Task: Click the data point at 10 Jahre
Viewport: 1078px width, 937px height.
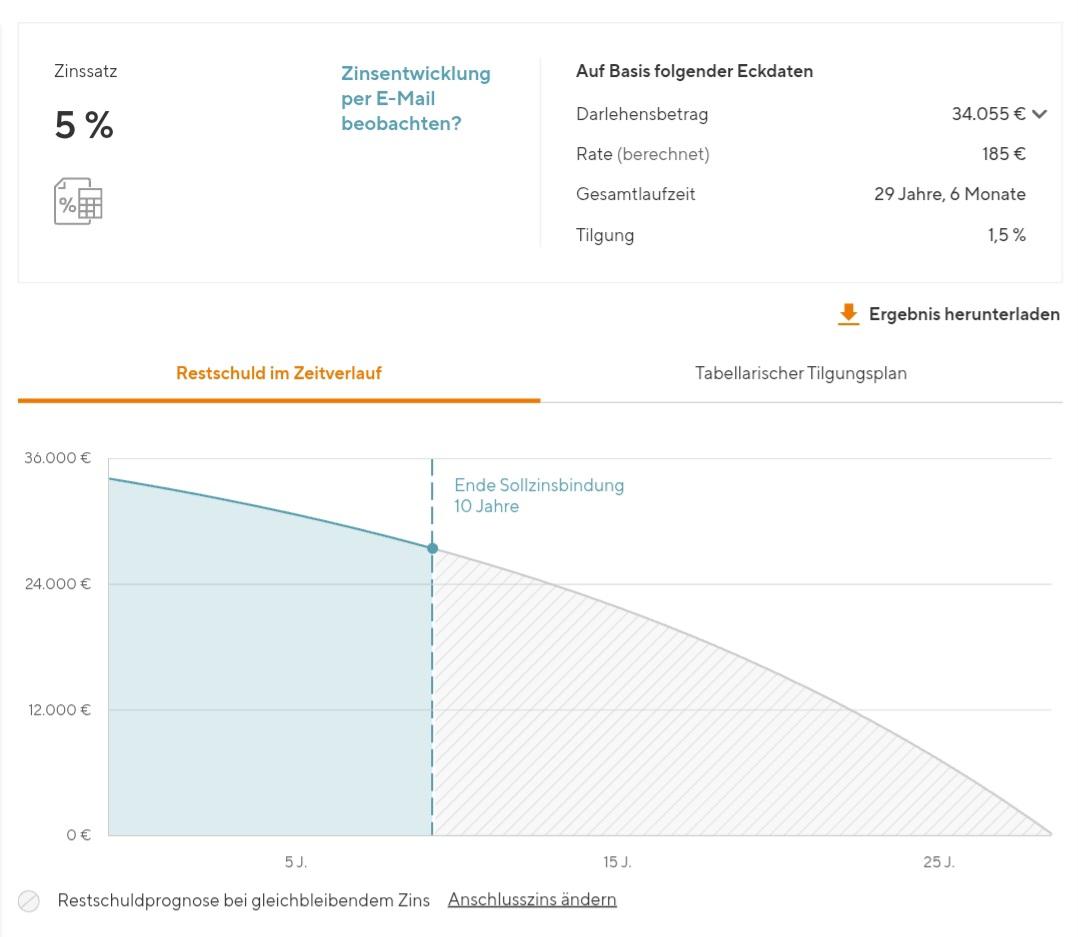Action: click(x=432, y=548)
